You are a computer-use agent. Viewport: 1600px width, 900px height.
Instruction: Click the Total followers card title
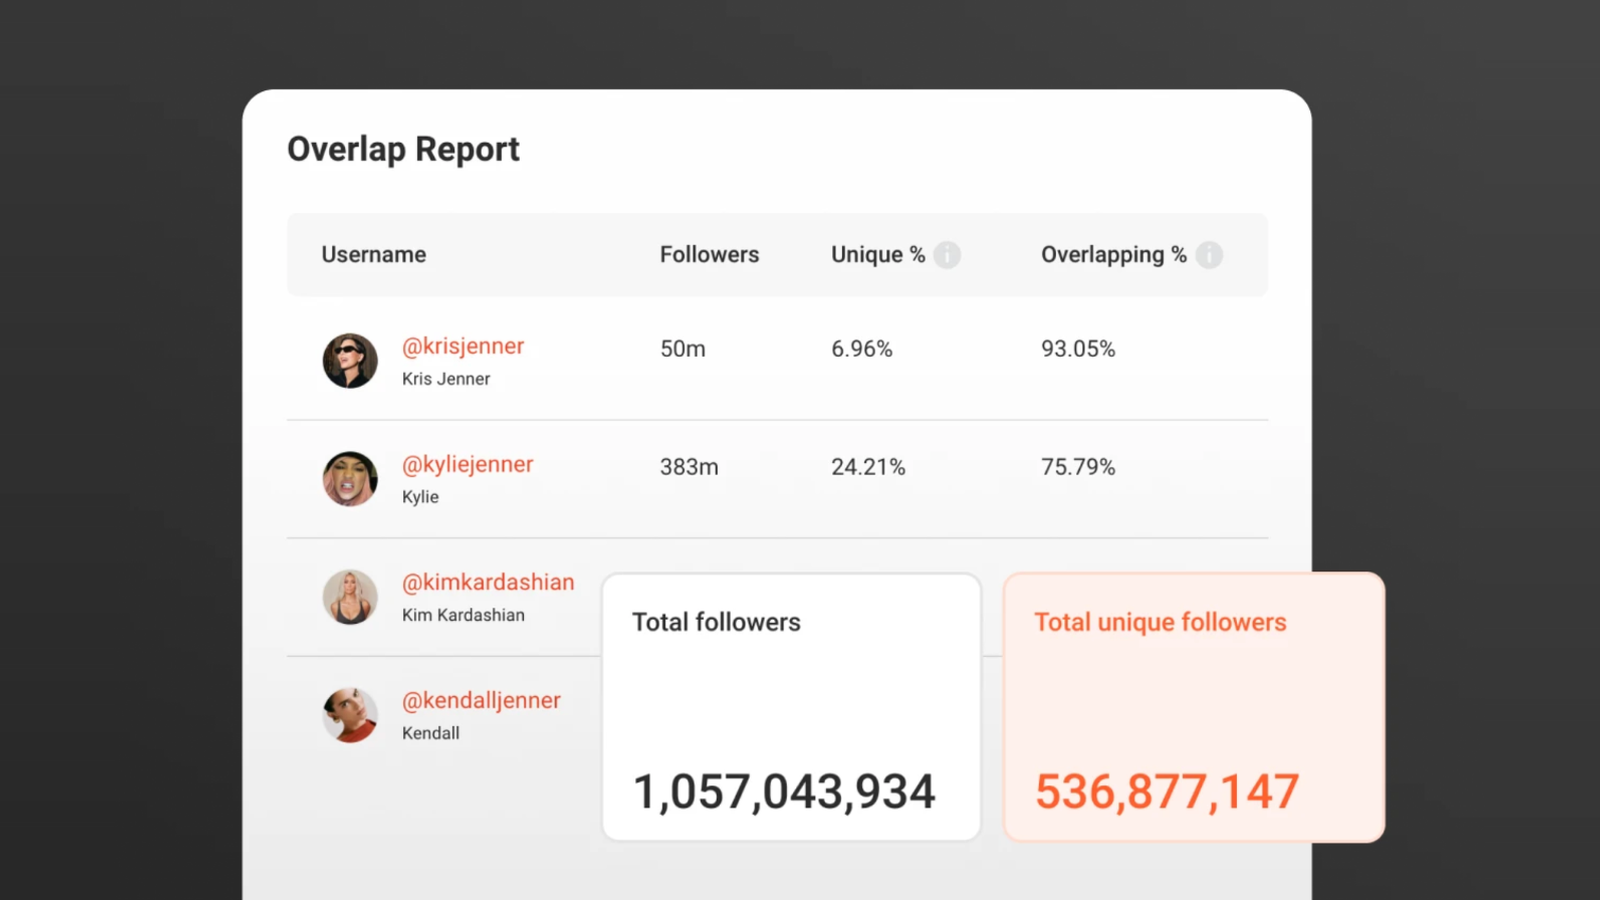716,622
